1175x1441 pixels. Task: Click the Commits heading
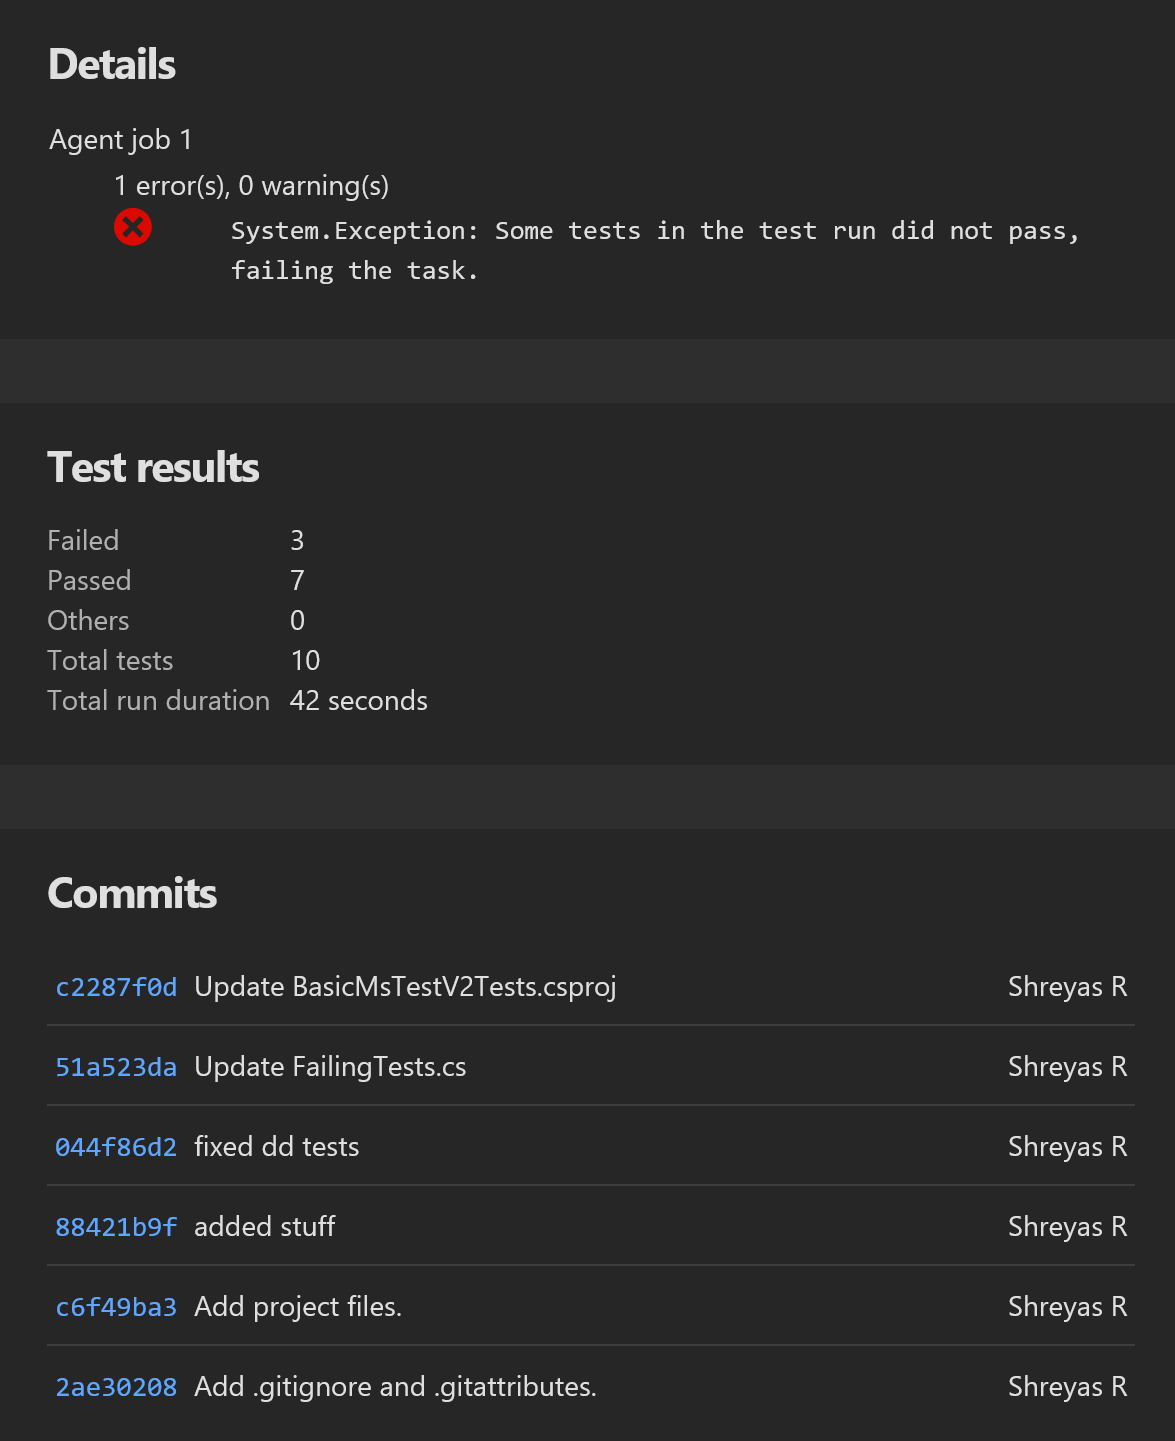[132, 893]
